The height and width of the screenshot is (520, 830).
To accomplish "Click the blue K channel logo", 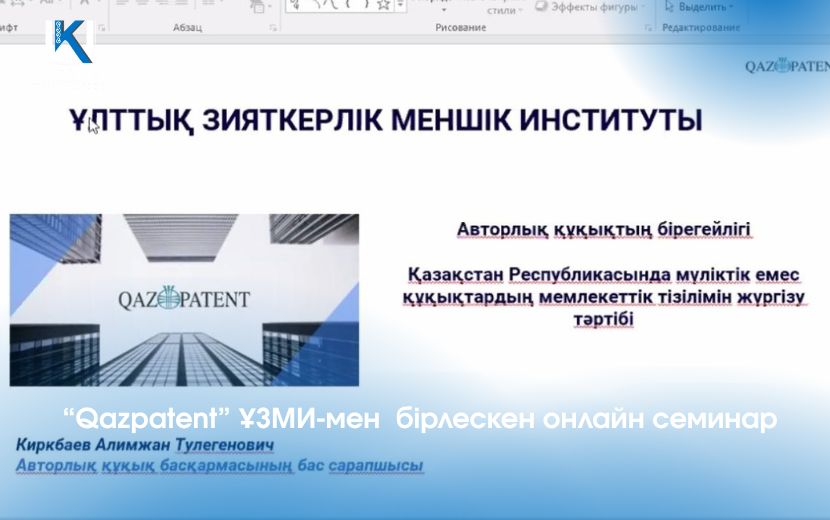I will (x=72, y=42).
